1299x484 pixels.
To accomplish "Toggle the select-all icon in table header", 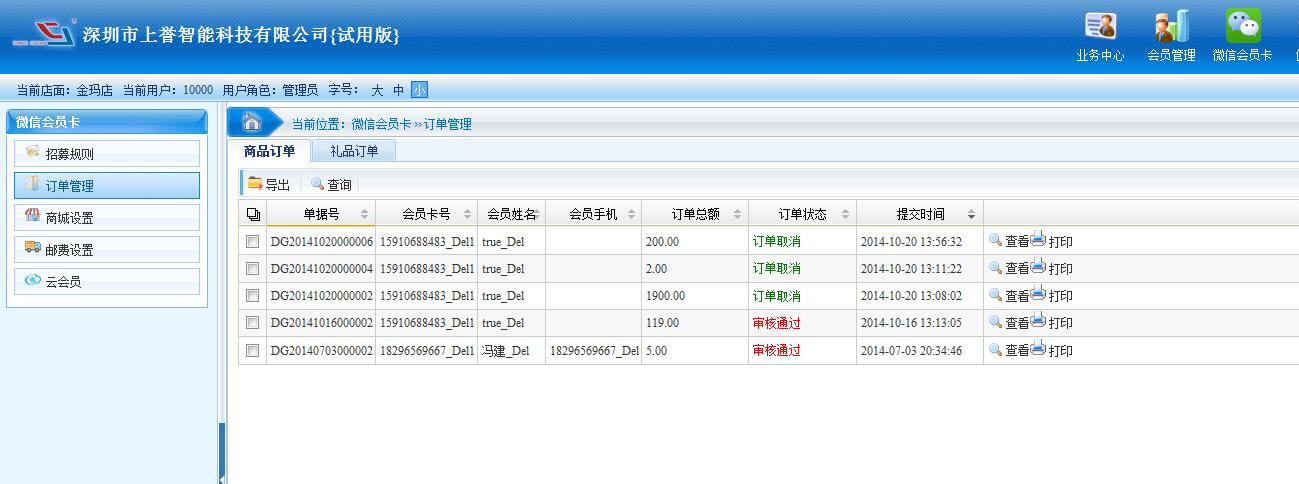I will (x=252, y=214).
